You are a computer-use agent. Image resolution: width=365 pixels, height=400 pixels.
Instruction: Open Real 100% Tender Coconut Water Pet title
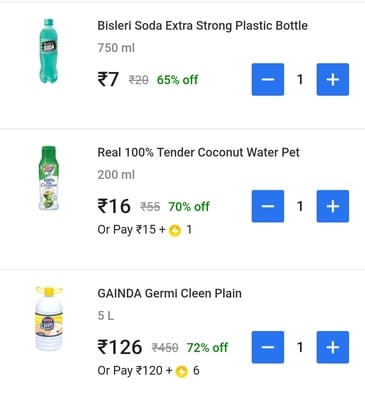(198, 152)
